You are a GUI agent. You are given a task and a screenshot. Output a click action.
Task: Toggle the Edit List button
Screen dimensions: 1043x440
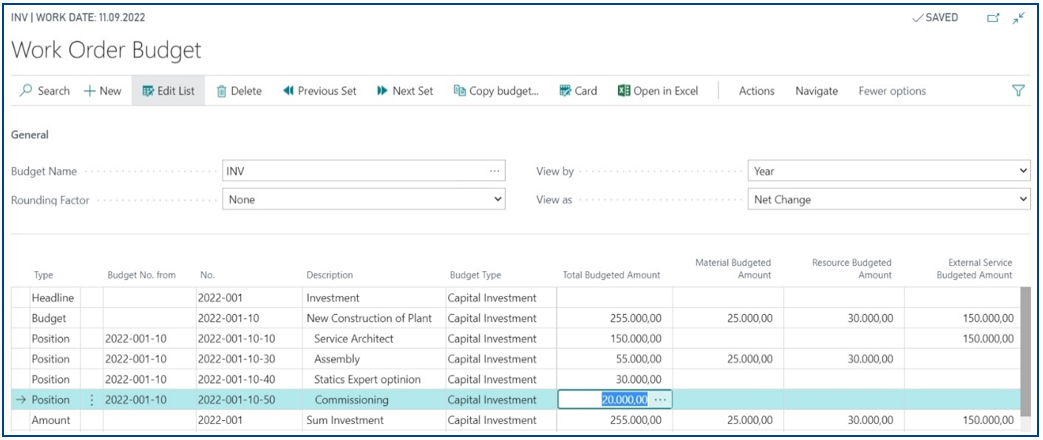pos(168,91)
